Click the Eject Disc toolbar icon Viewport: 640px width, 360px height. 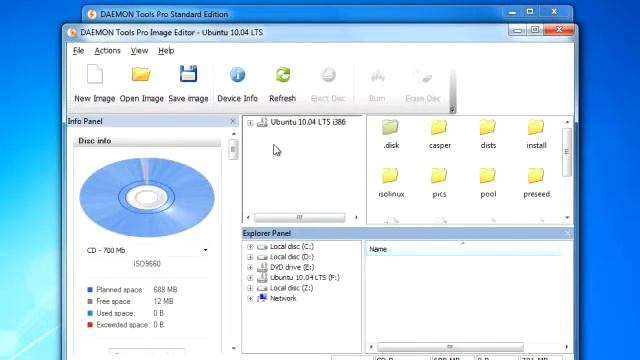click(328, 75)
